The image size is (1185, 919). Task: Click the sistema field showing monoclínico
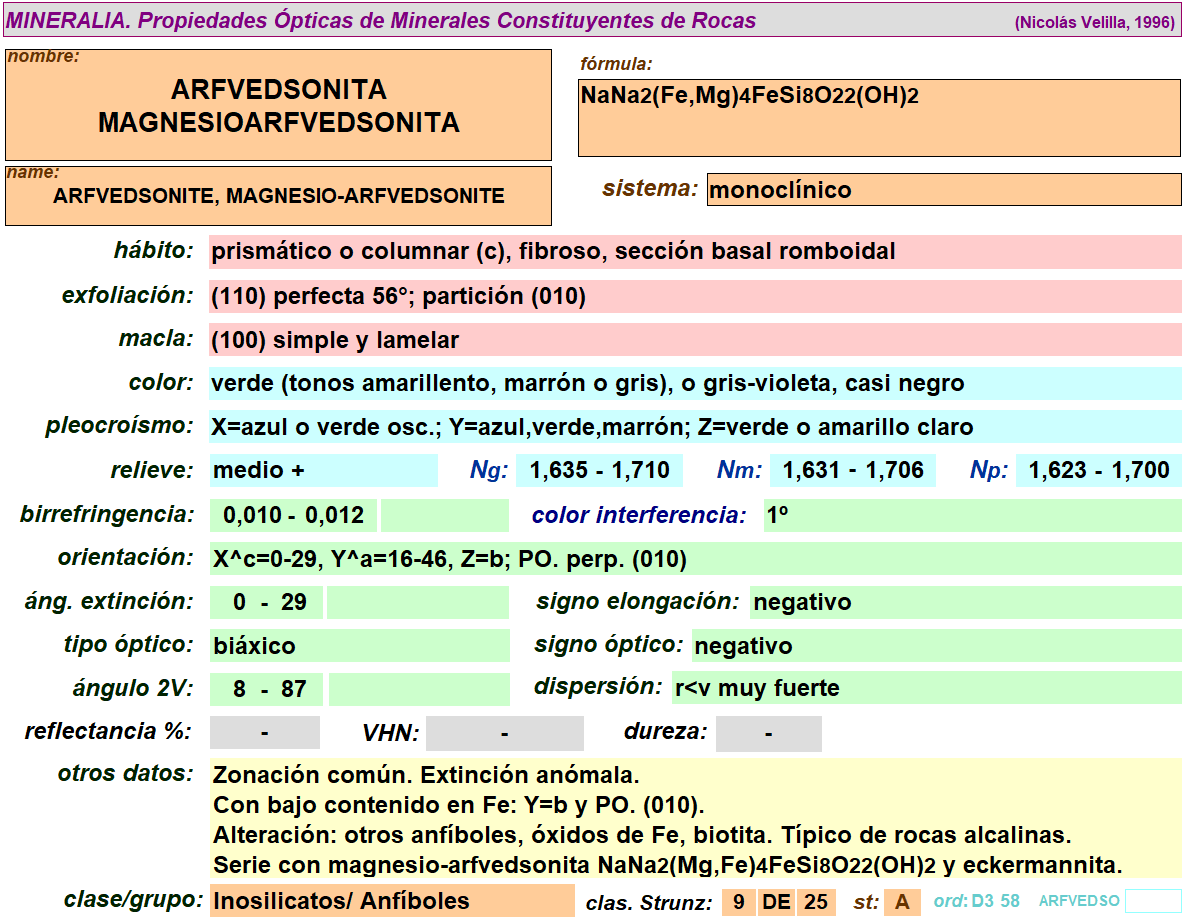(943, 190)
